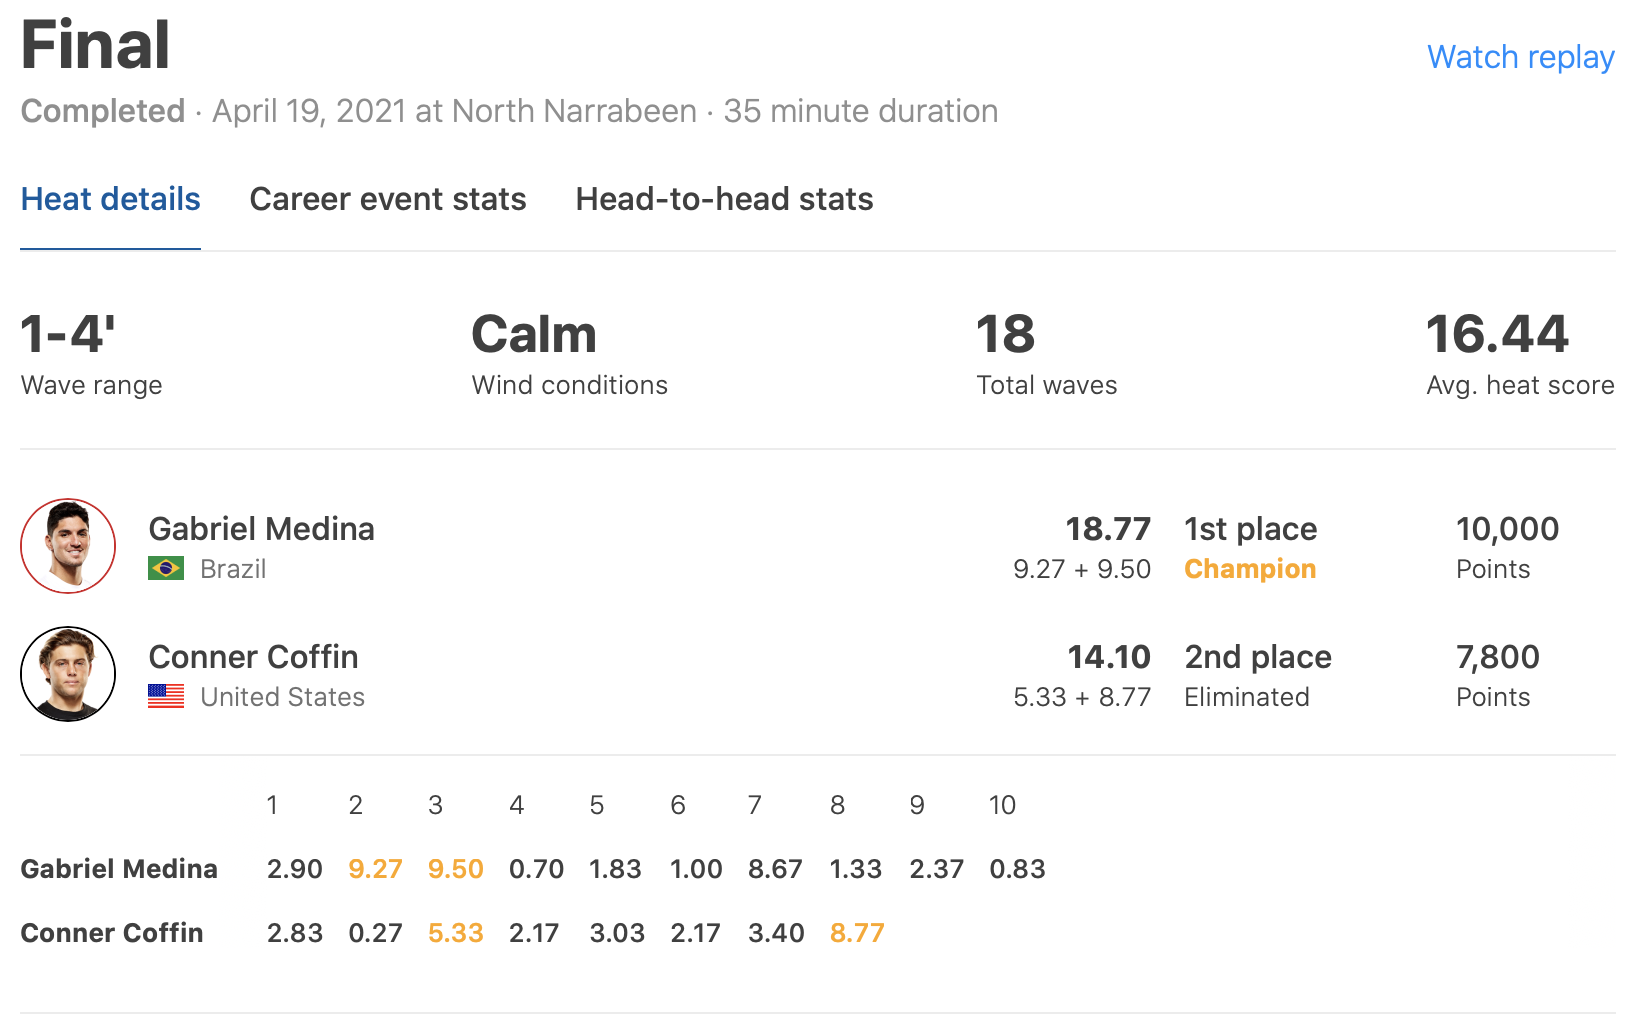The image size is (1646, 1028).
Task: Click Coffin's highlighted 8.77 wave score
Action: (x=857, y=933)
